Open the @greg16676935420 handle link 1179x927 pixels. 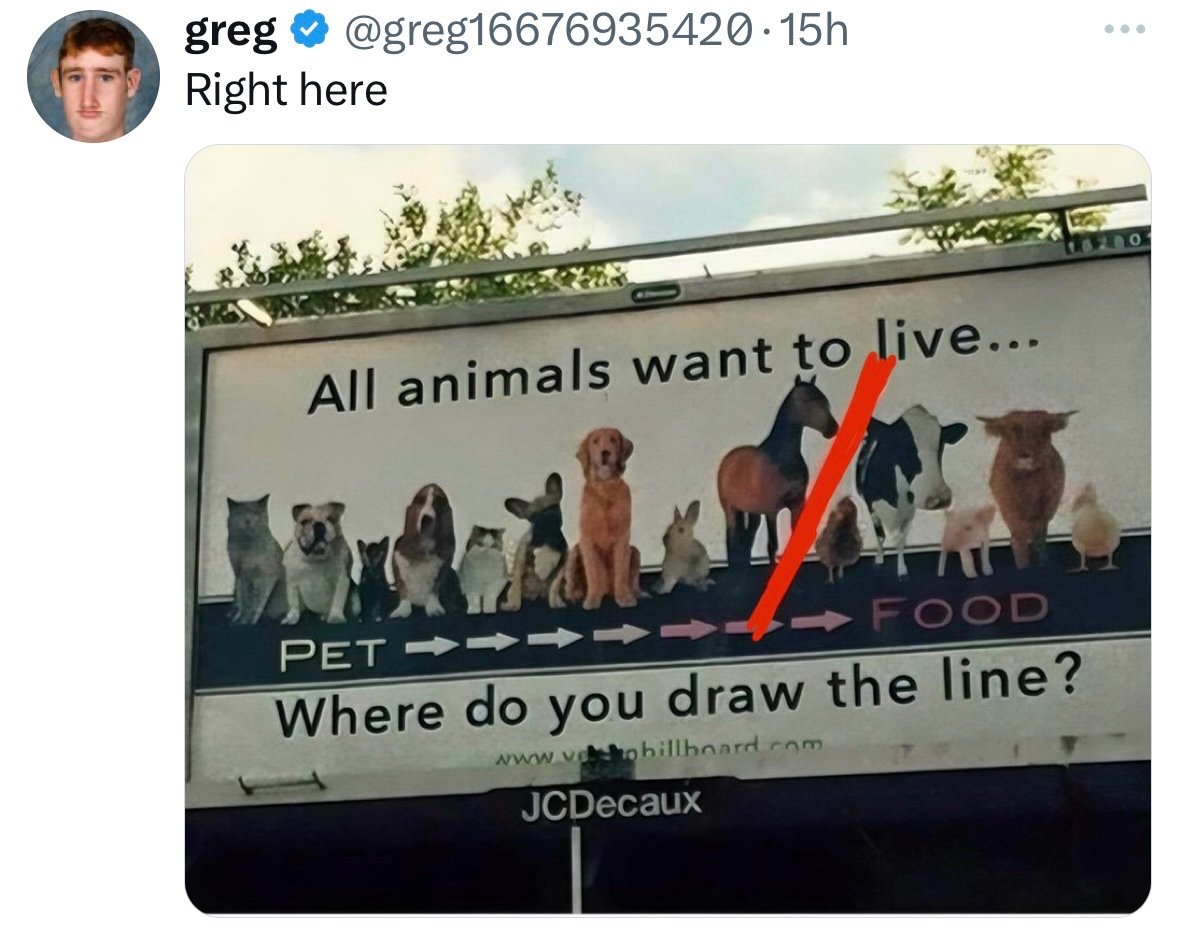click(548, 33)
